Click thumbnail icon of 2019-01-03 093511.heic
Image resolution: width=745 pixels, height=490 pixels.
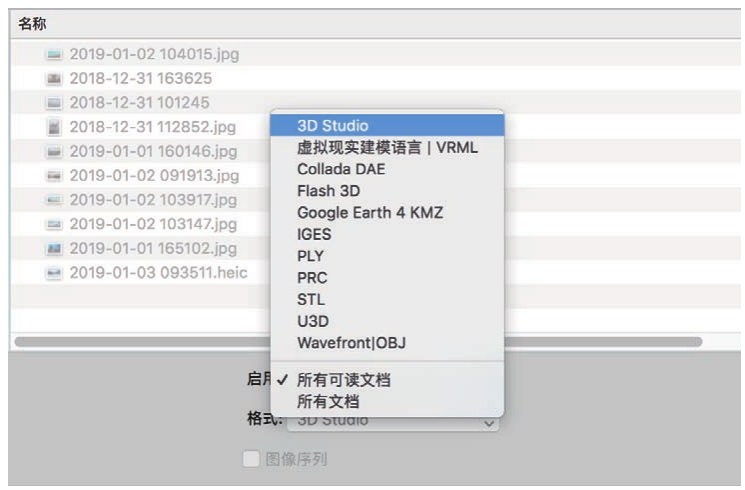(54, 272)
